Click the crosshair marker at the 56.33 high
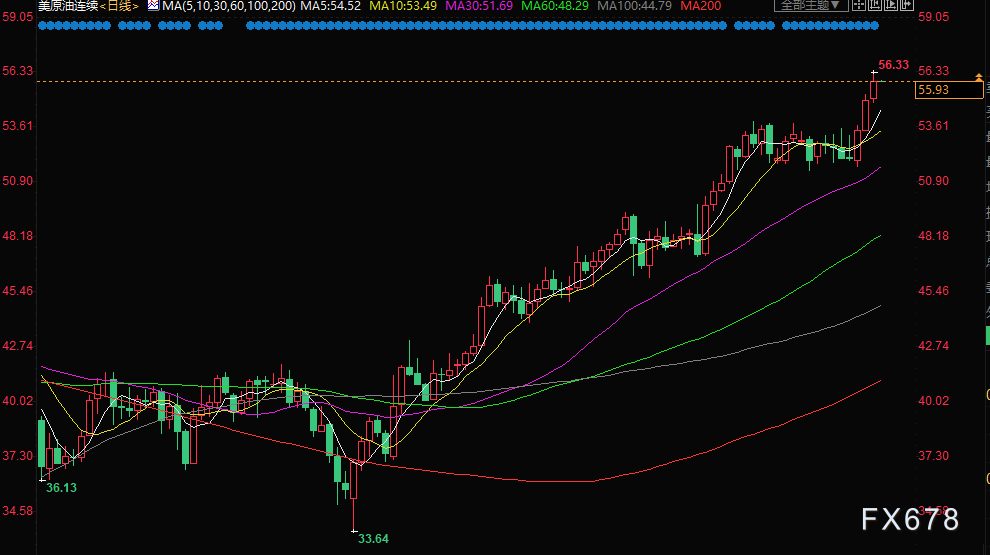 point(874,72)
